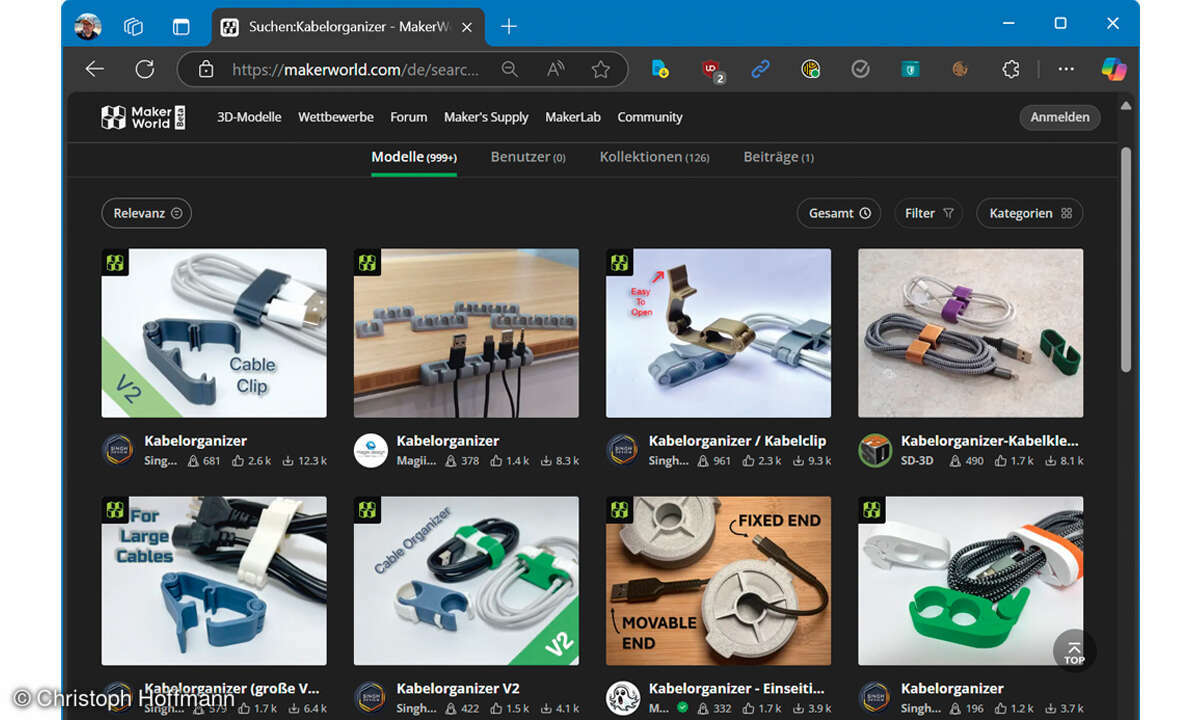The height and width of the screenshot is (720, 1200).
Task: Open the MakerLab navigation item
Action: click(x=573, y=117)
